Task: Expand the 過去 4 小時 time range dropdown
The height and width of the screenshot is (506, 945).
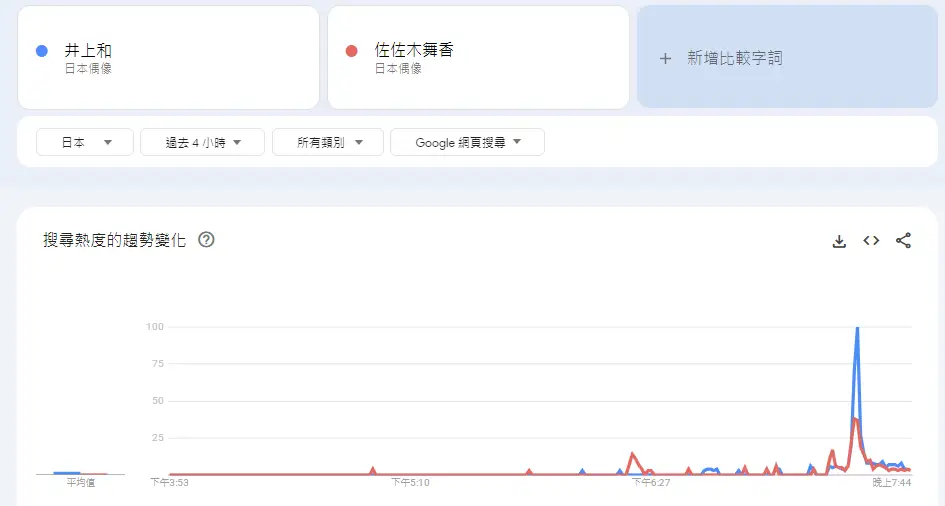Action: click(203, 143)
